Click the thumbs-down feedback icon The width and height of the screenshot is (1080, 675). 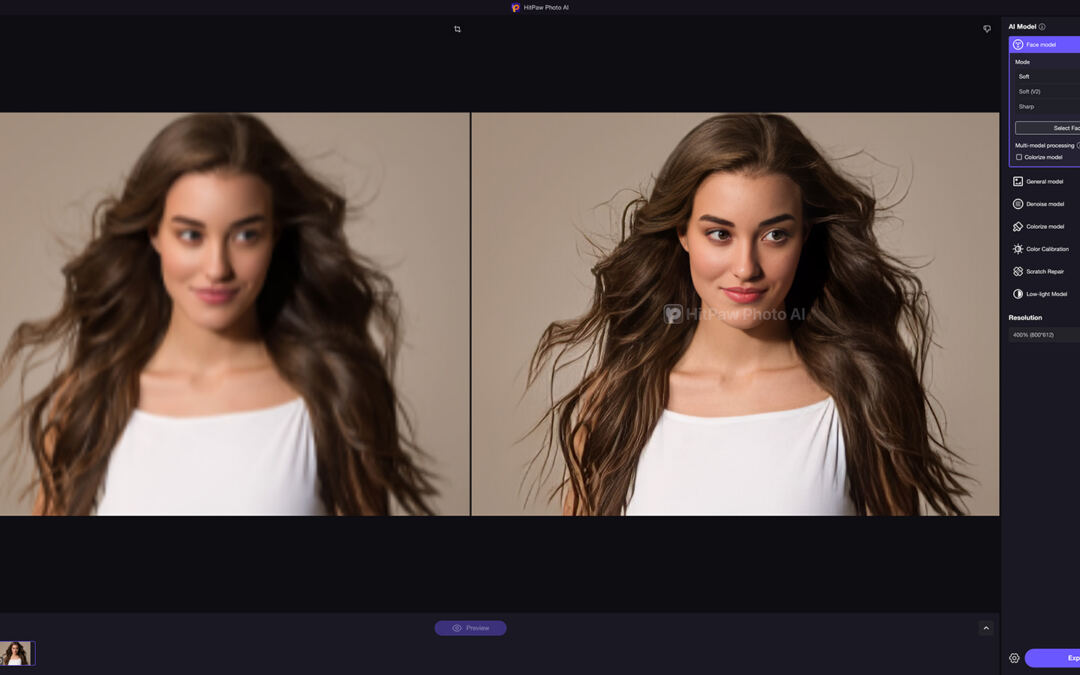tap(987, 29)
